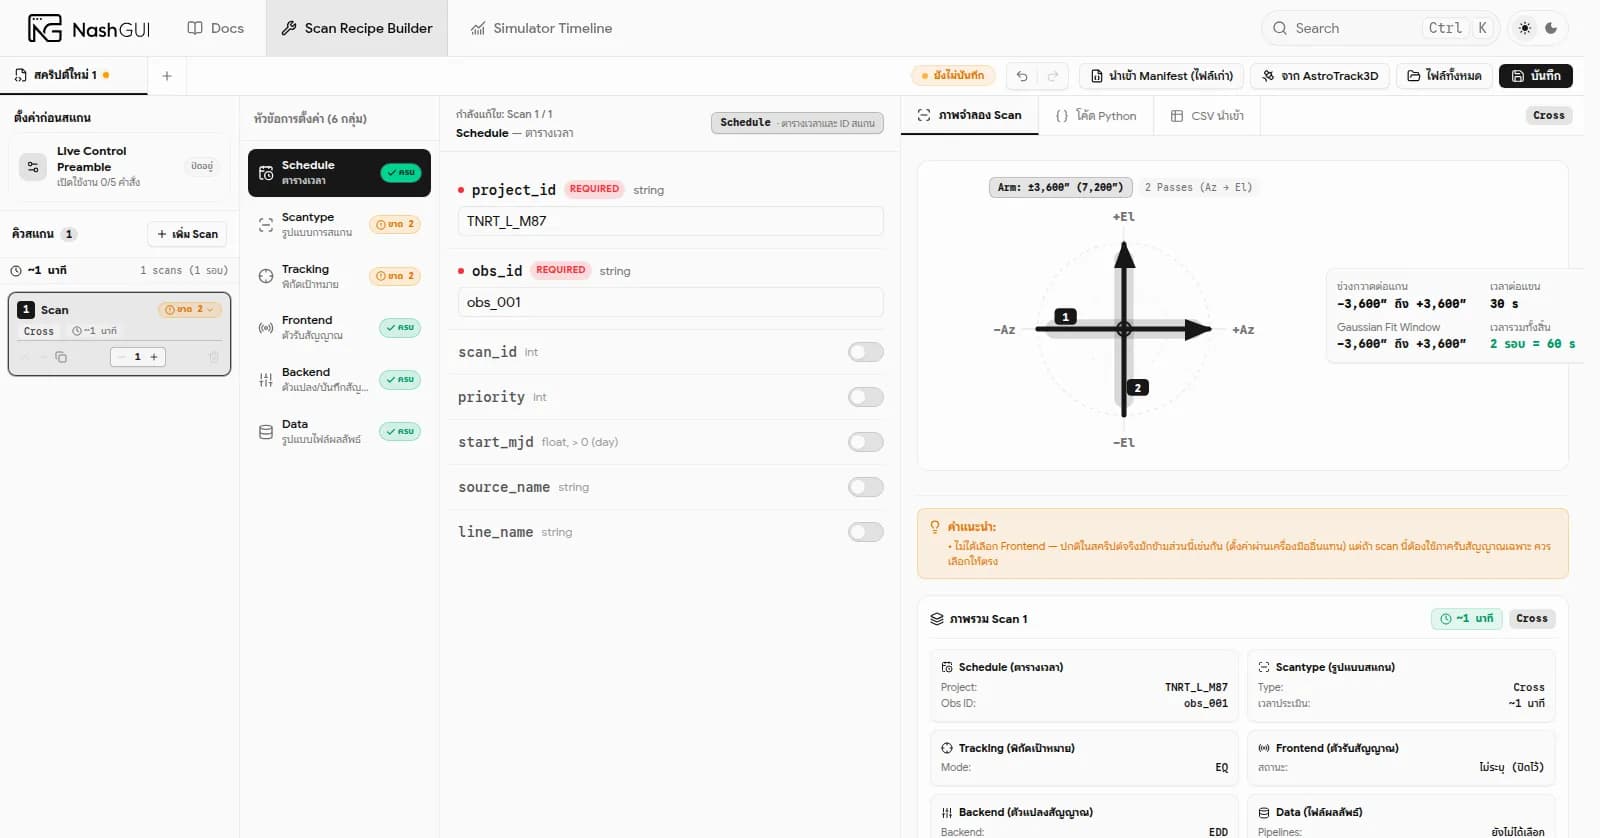Open the Scantype settings group

click(x=340, y=225)
